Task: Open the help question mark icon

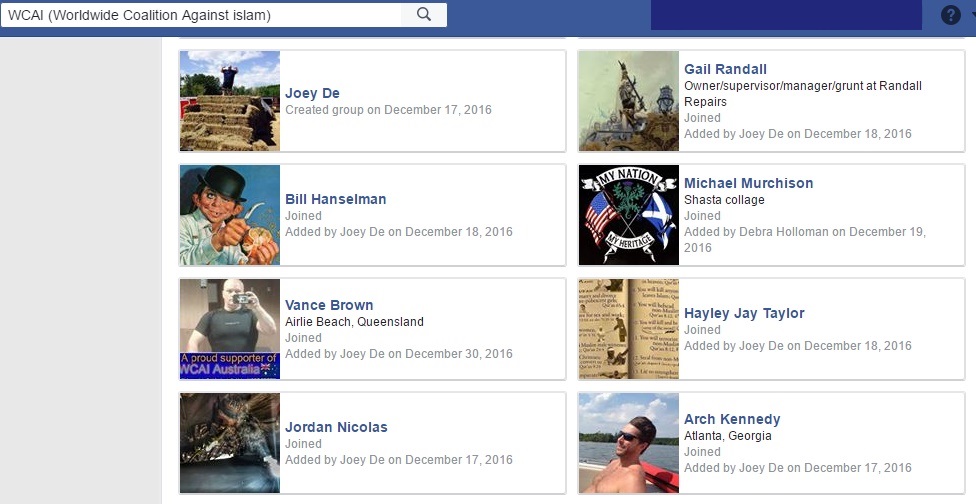Action: pyautogui.click(x=950, y=14)
